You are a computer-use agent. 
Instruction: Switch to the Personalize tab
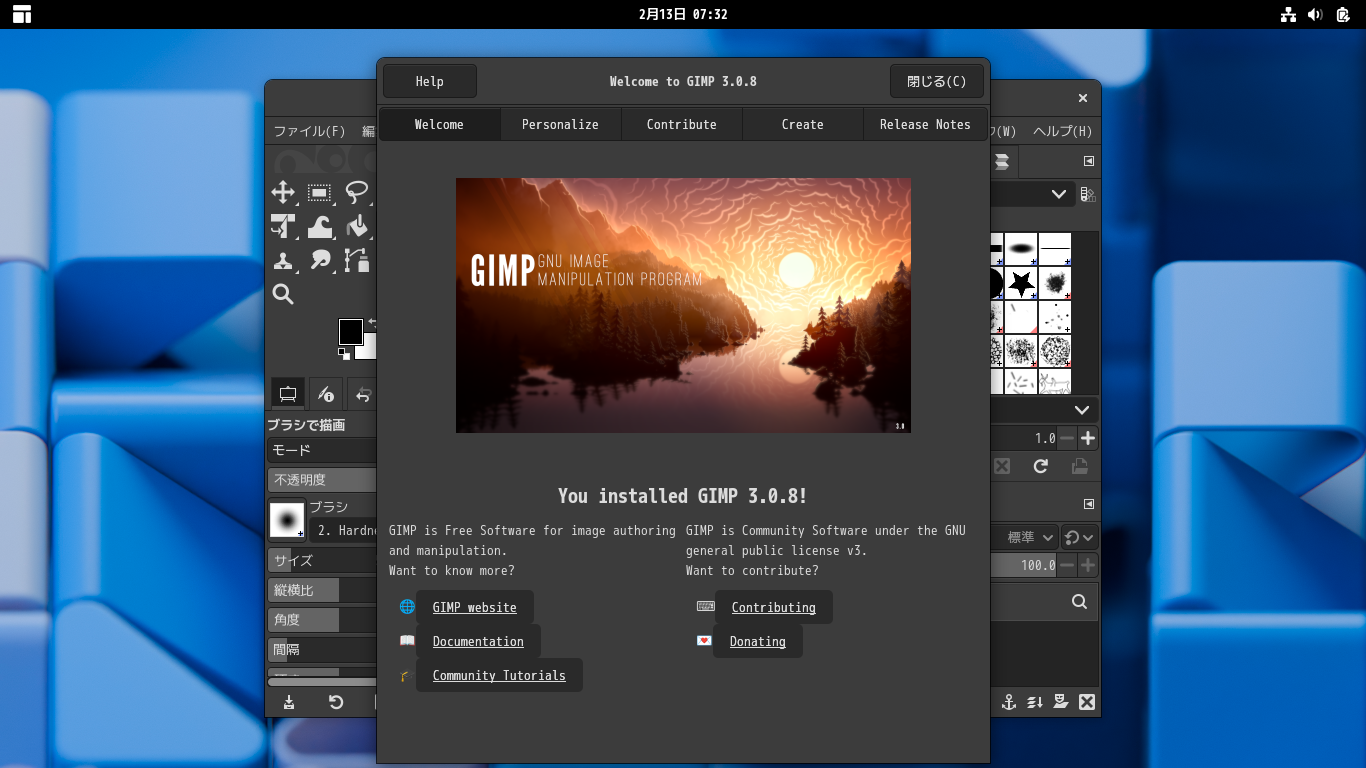tap(560, 124)
